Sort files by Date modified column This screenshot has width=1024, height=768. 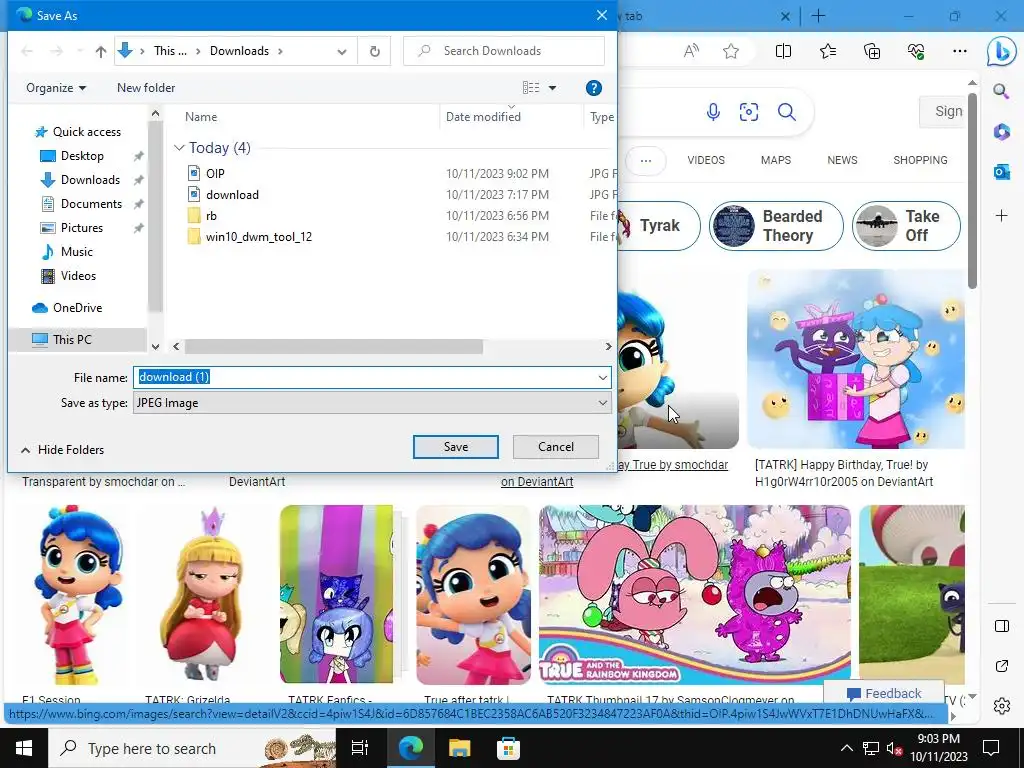[483, 117]
